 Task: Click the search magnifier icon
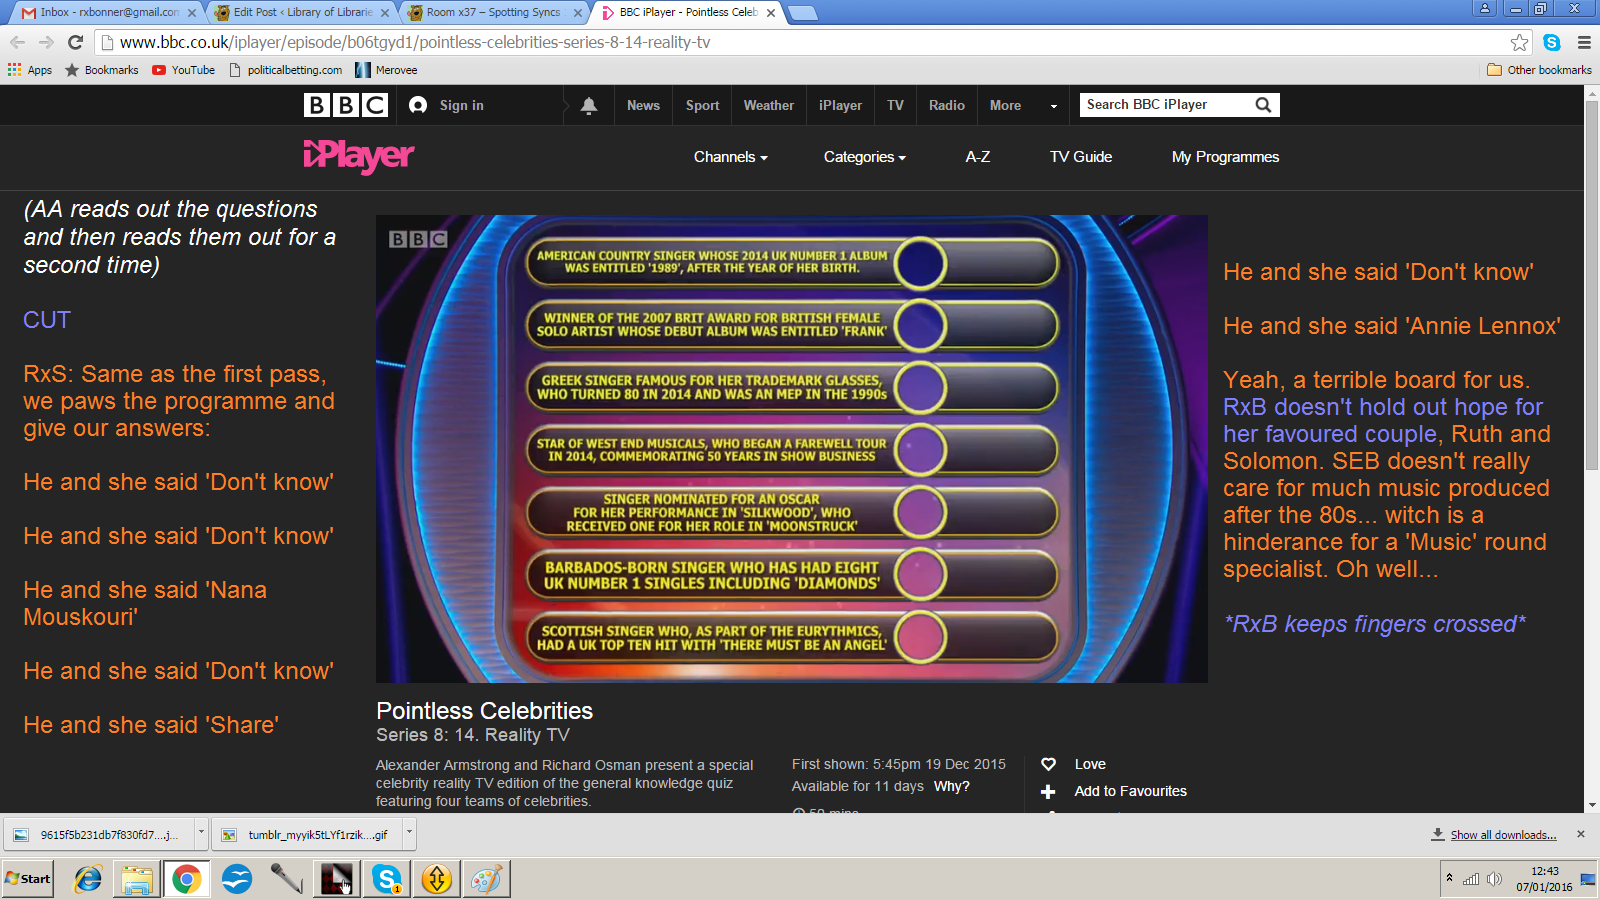1263,105
